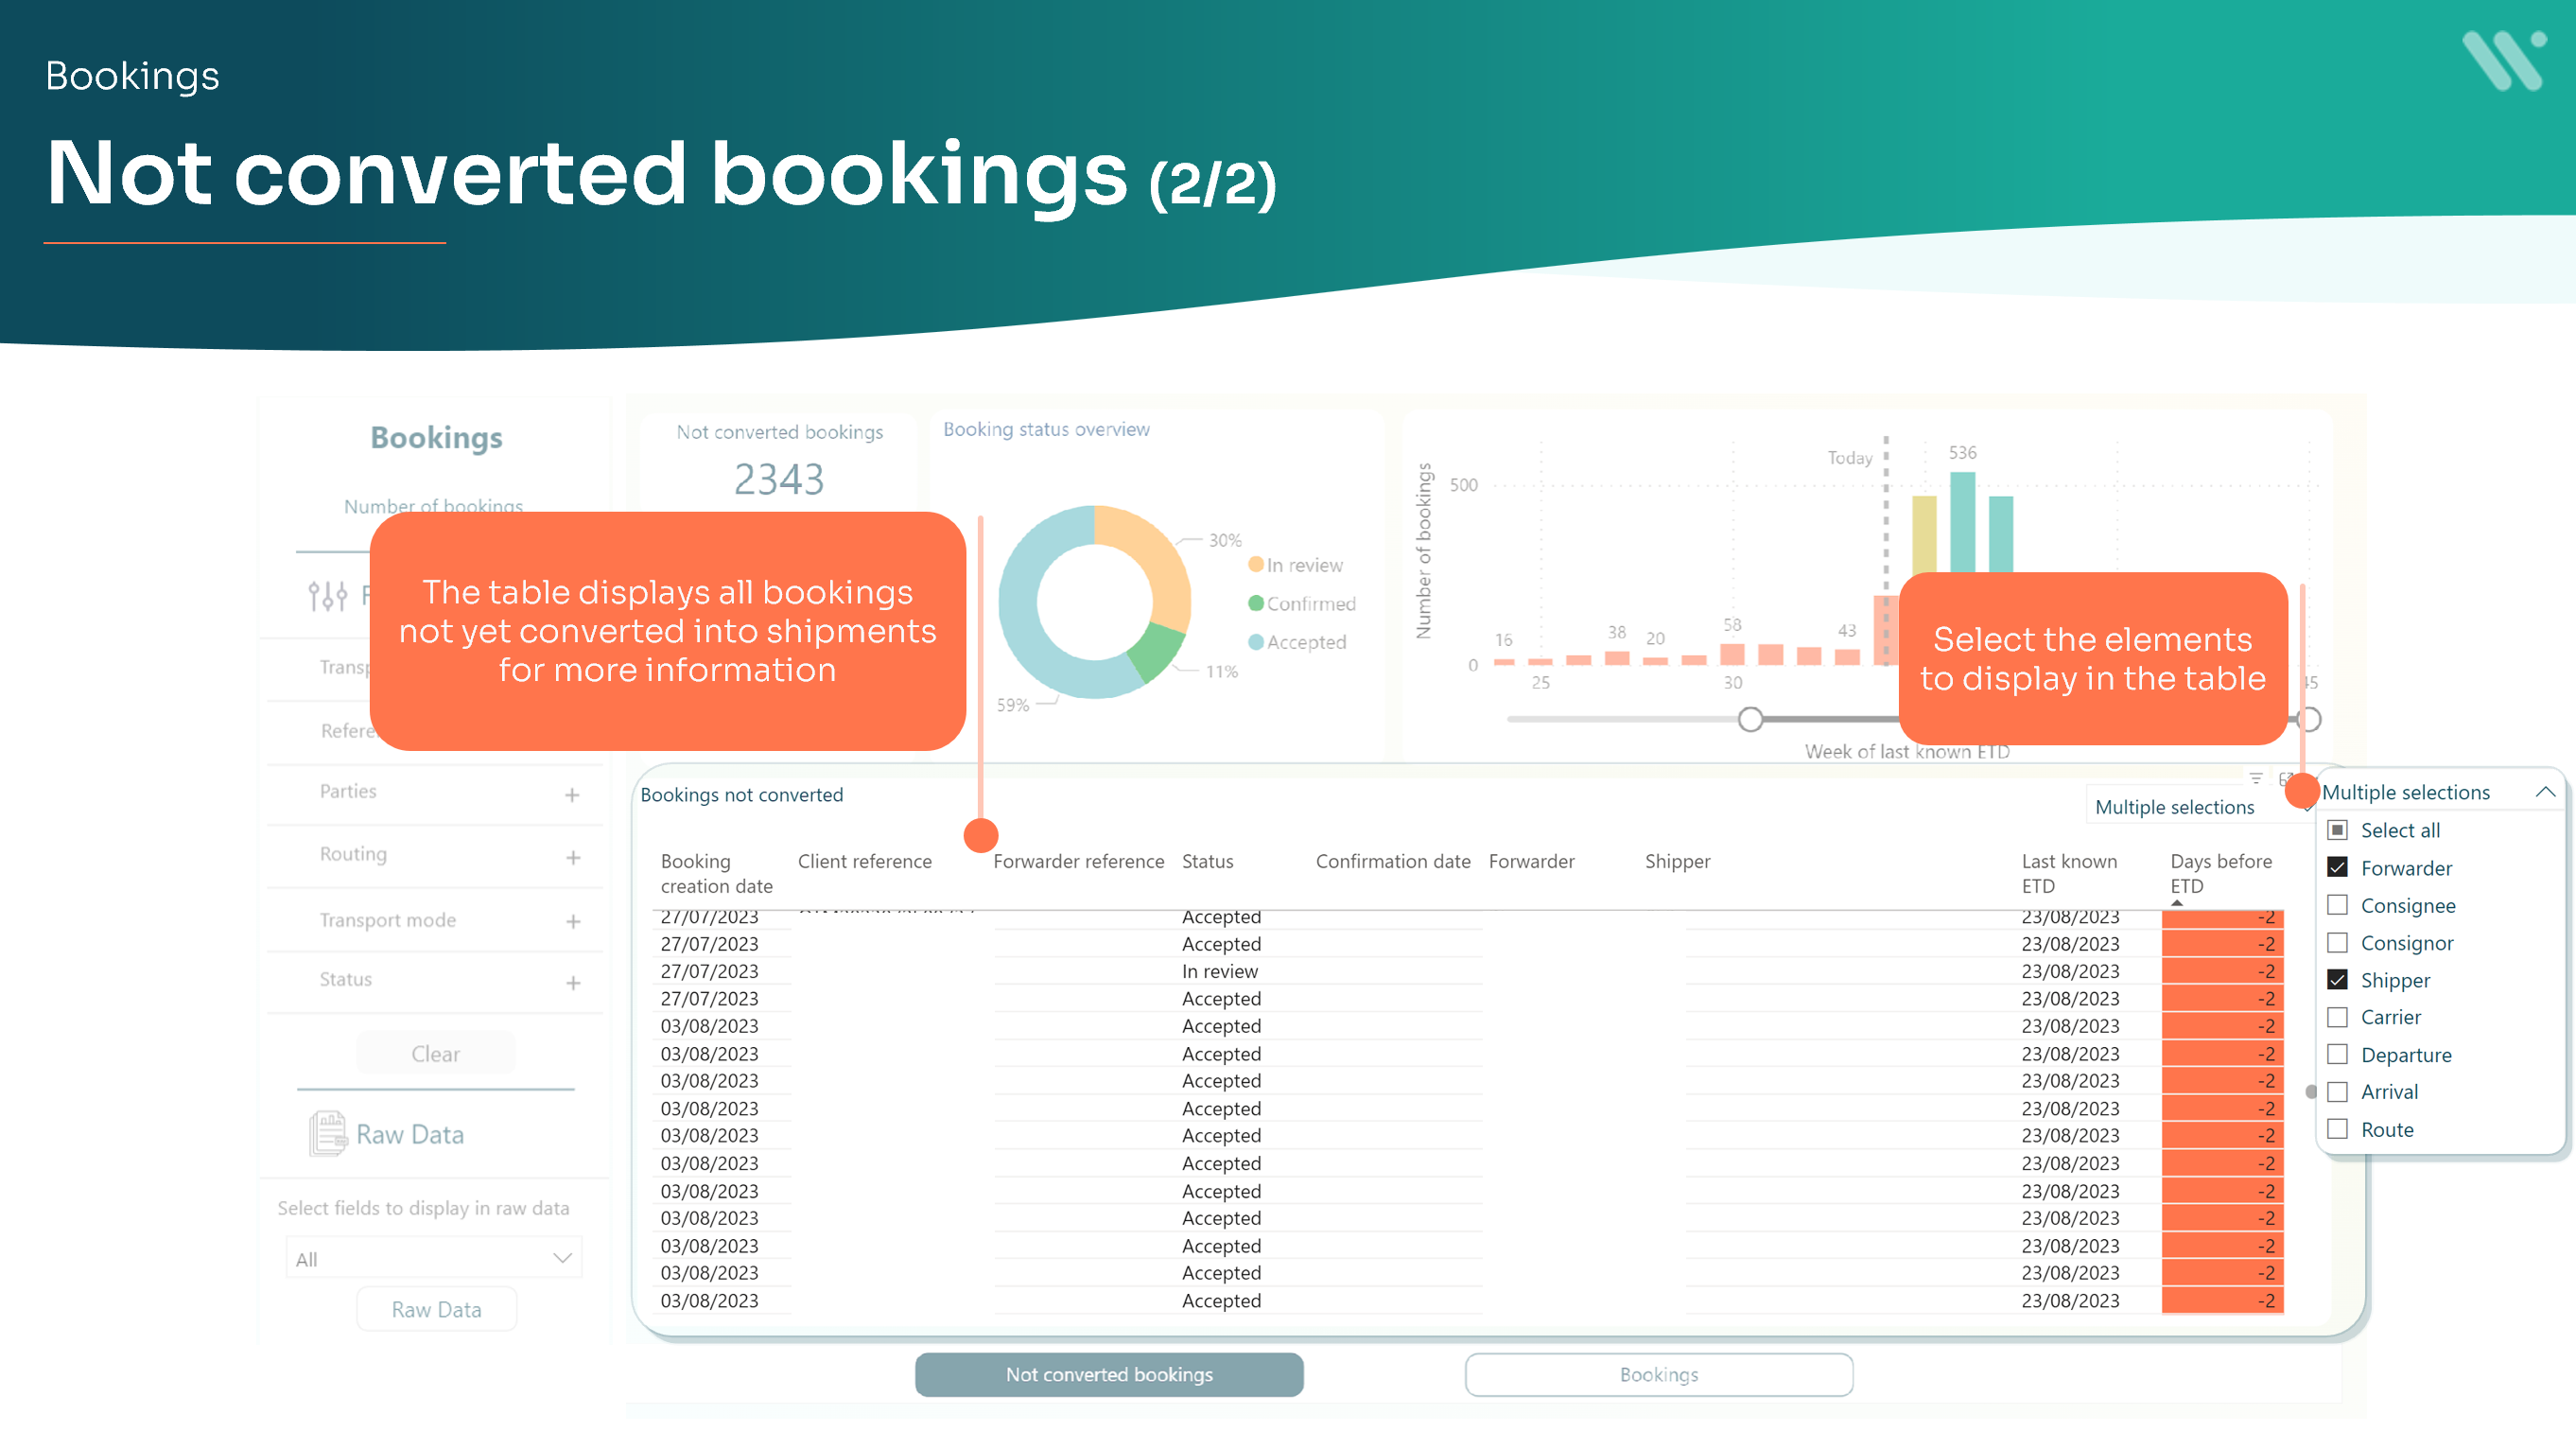Click the focus mode icon above the table
This screenshot has width=2576, height=1449.
click(2287, 779)
